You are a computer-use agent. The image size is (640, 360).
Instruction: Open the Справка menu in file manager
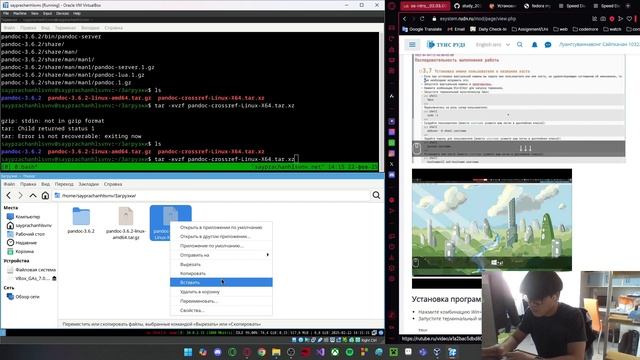[x=113, y=184]
